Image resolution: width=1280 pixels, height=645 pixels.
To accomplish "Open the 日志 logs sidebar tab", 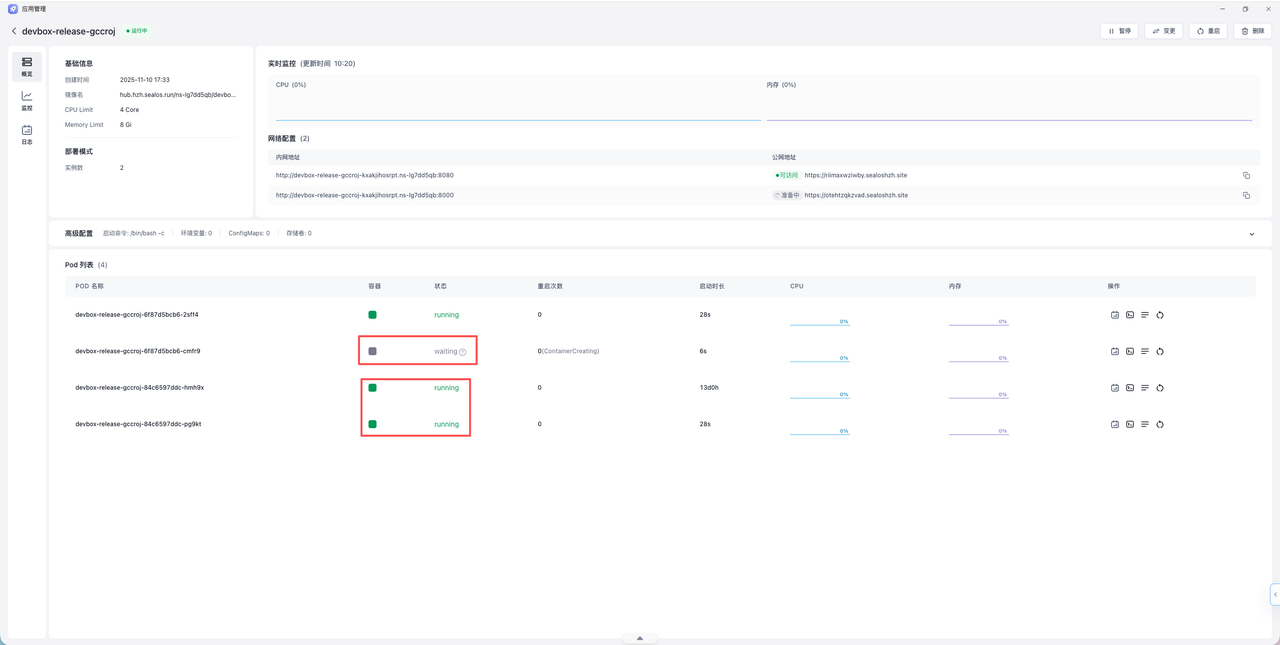I will tap(27, 135).
